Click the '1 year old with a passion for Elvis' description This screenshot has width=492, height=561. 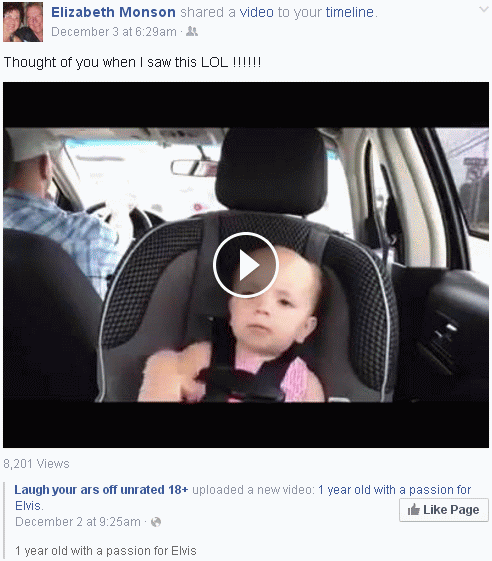point(106,550)
